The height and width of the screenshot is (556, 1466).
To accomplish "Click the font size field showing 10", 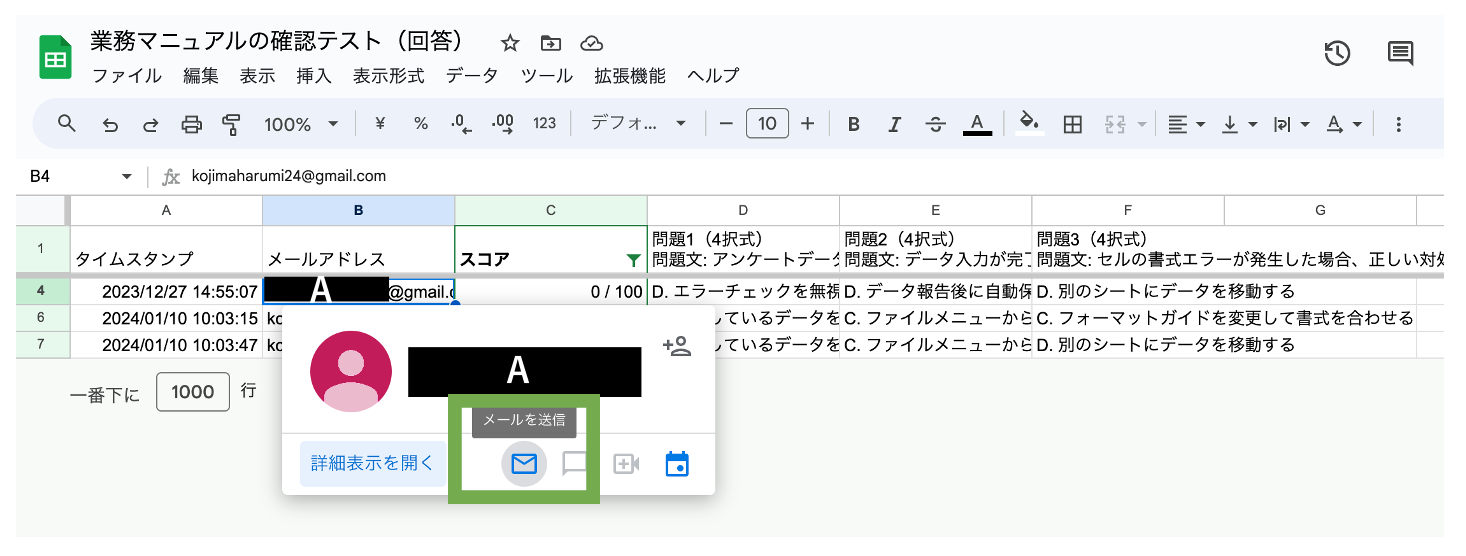I will (767, 124).
